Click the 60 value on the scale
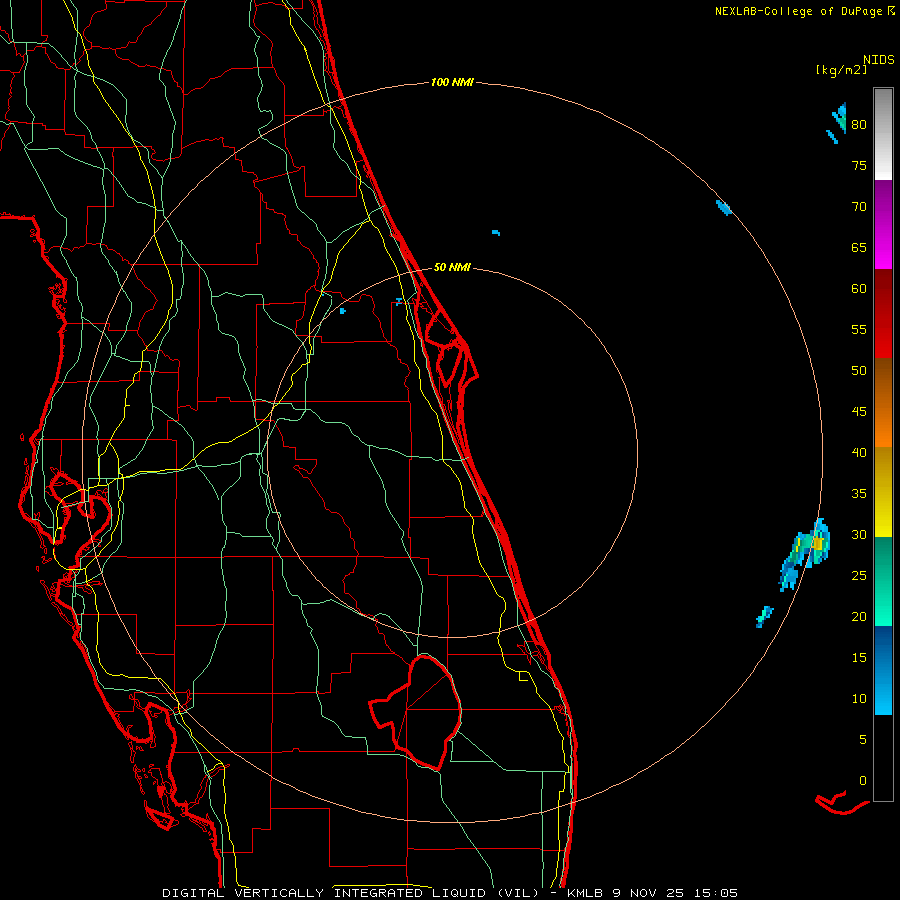The height and width of the screenshot is (900, 900). [859, 289]
